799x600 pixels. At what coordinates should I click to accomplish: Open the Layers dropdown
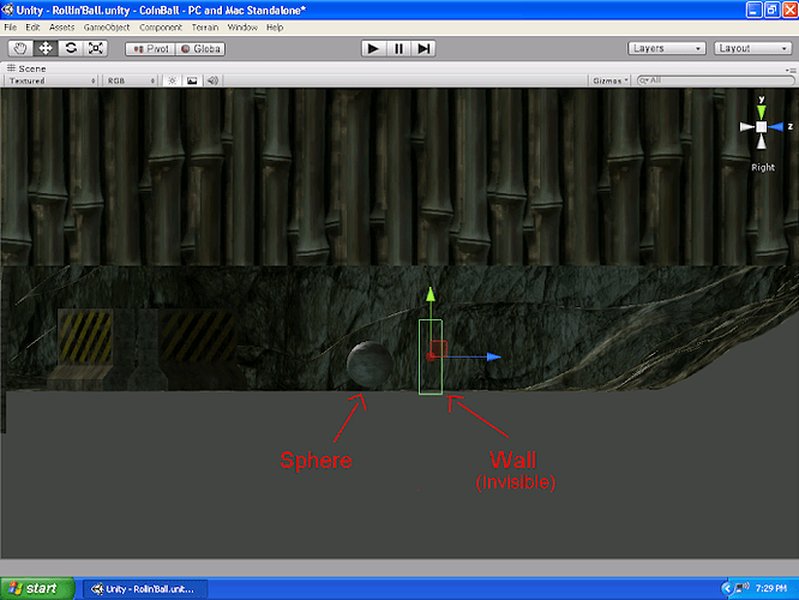point(667,48)
